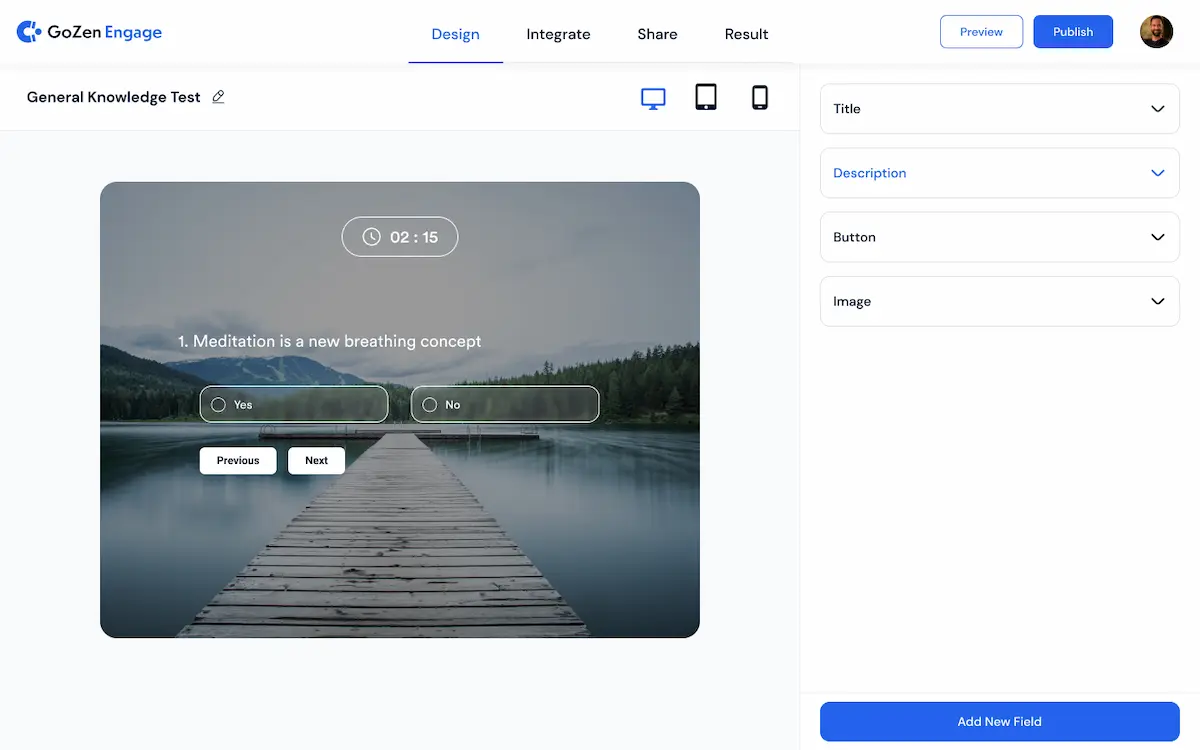Click the pencil icon to rename quiz
This screenshot has height=750, width=1200.
pyautogui.click(x=218, y=97)
